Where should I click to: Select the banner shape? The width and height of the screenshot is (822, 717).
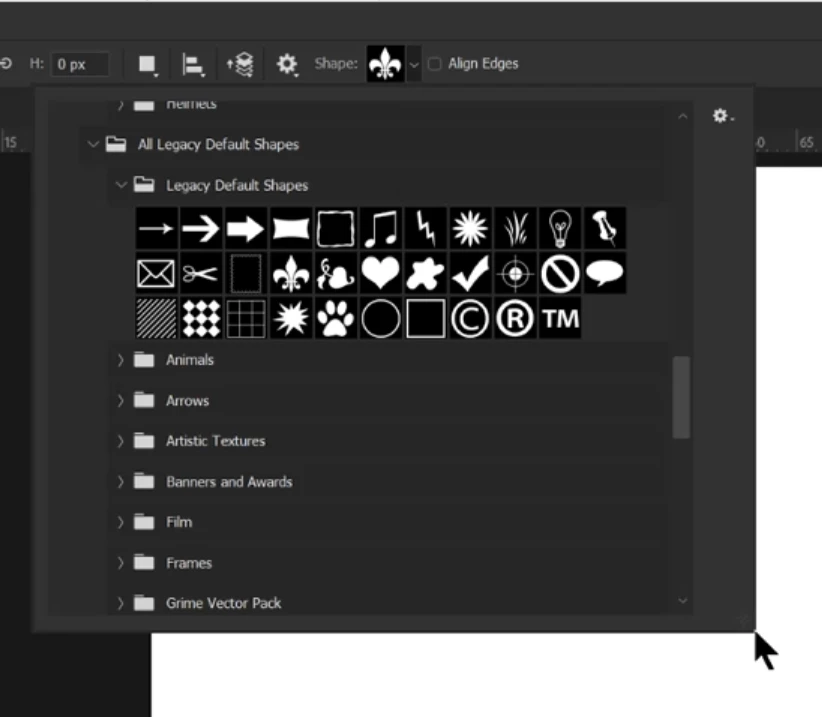291,228
